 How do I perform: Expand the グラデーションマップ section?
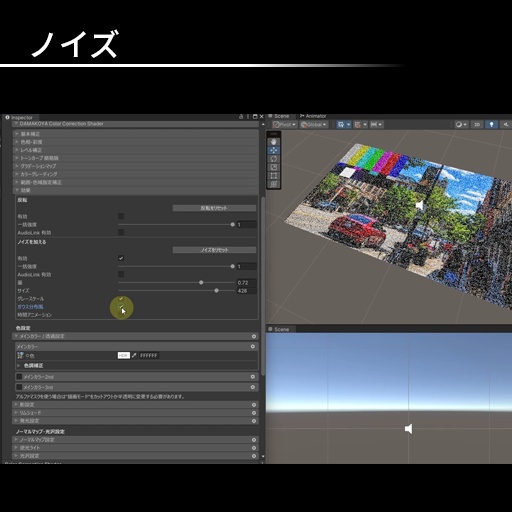coord(136,166)
